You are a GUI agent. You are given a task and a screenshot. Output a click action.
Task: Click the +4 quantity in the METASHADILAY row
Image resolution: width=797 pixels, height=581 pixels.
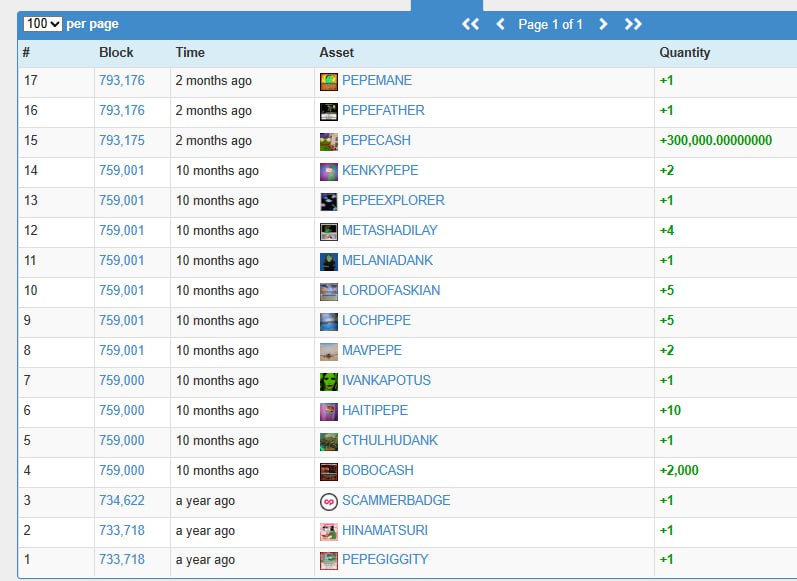[667, 230]
